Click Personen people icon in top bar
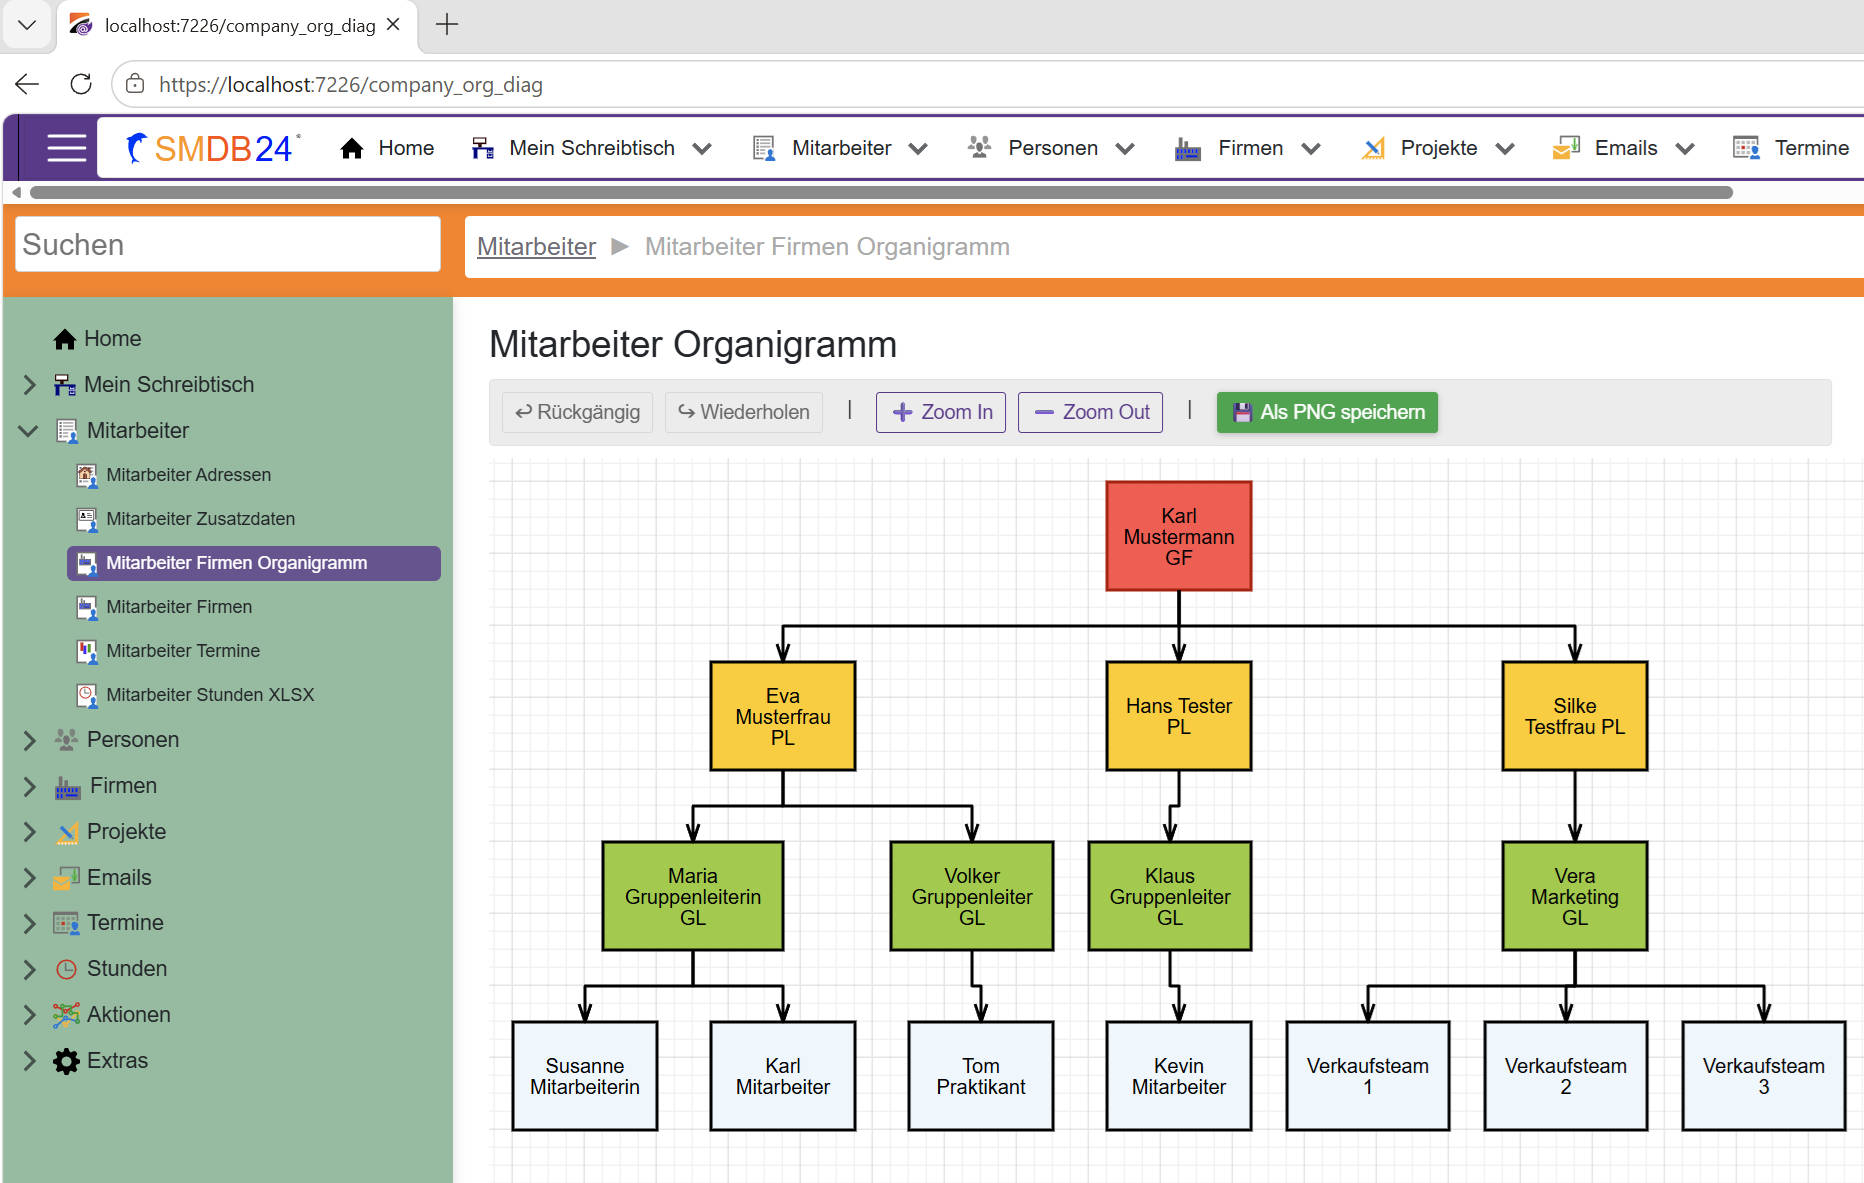Viewport: 1864px width, 1183px height. 980,148
